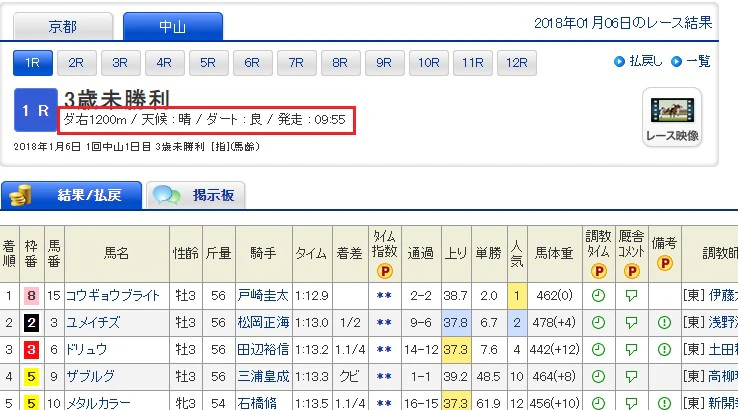Click the P icon under 備考 header

pyautogui.click(x=665, y=263)
